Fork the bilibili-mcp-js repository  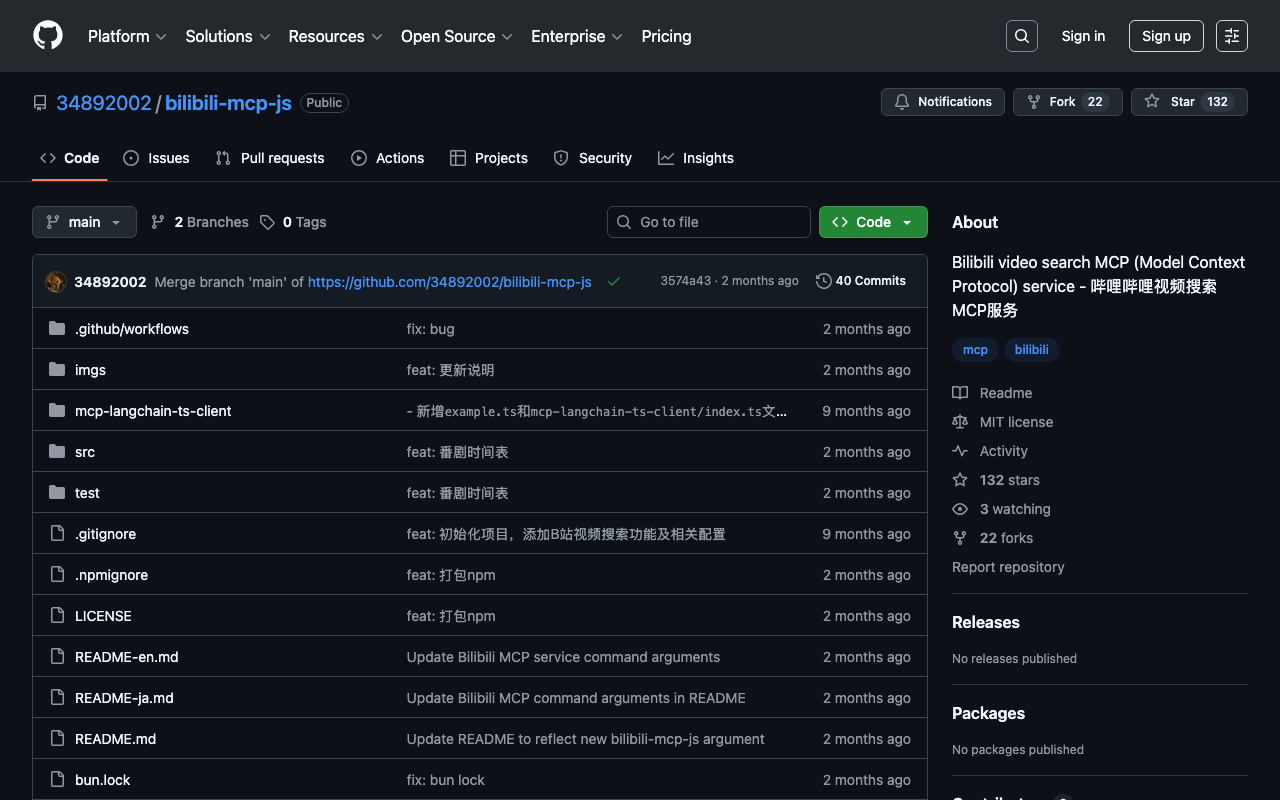[1061, 102]
